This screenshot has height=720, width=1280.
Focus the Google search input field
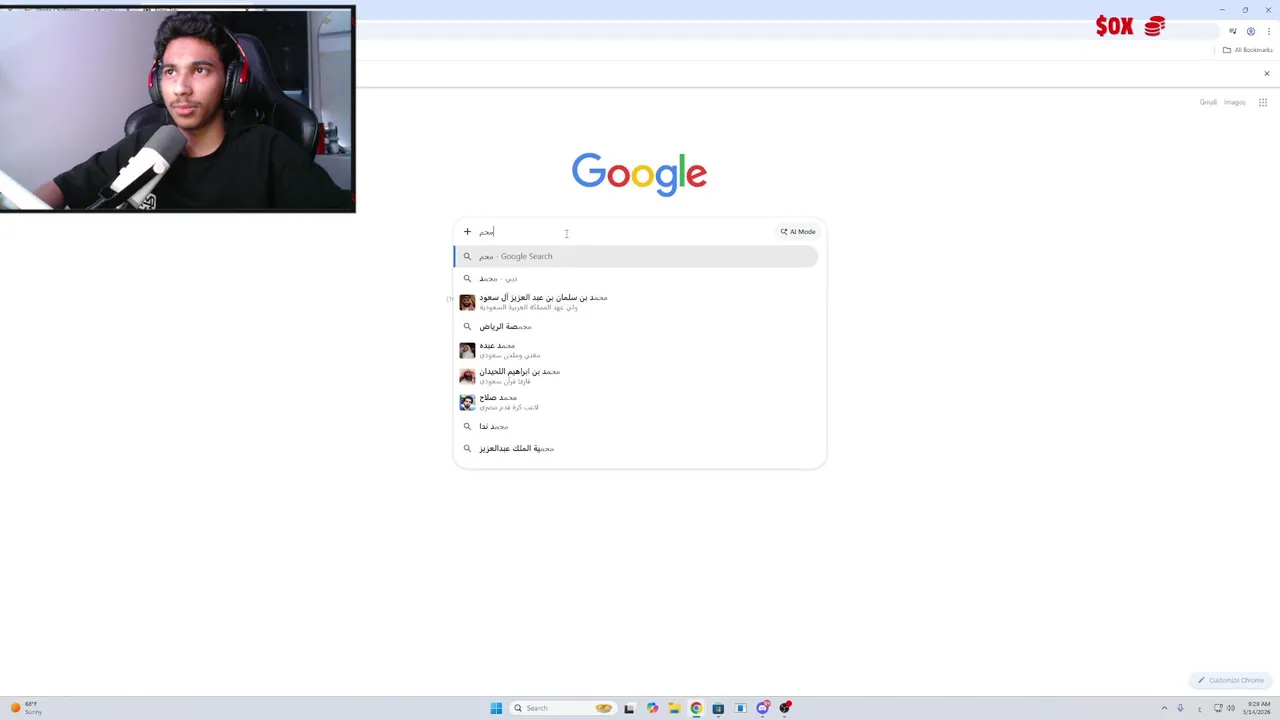point(625,232)
